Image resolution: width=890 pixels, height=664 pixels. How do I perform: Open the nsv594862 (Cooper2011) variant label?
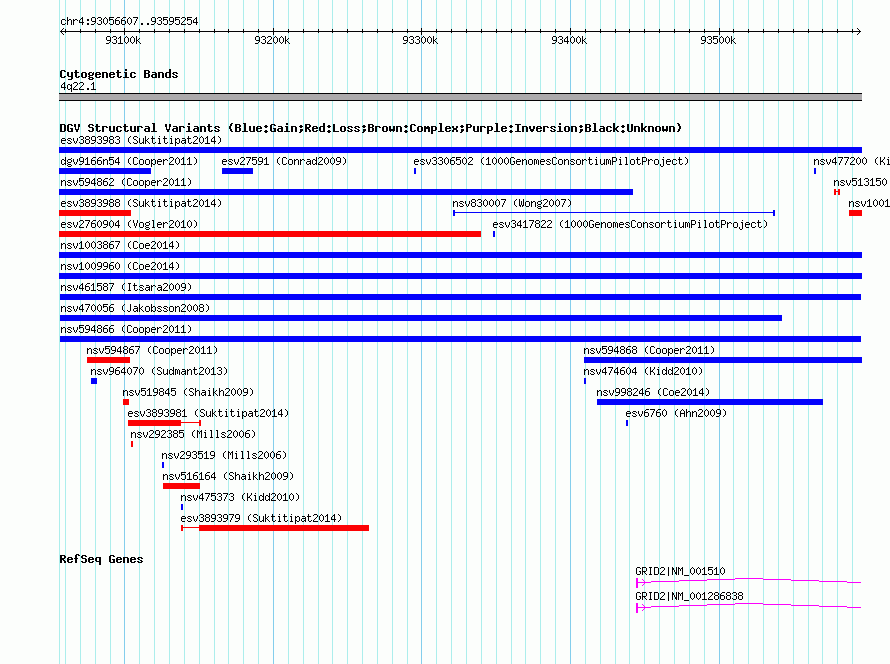(126, 182)
